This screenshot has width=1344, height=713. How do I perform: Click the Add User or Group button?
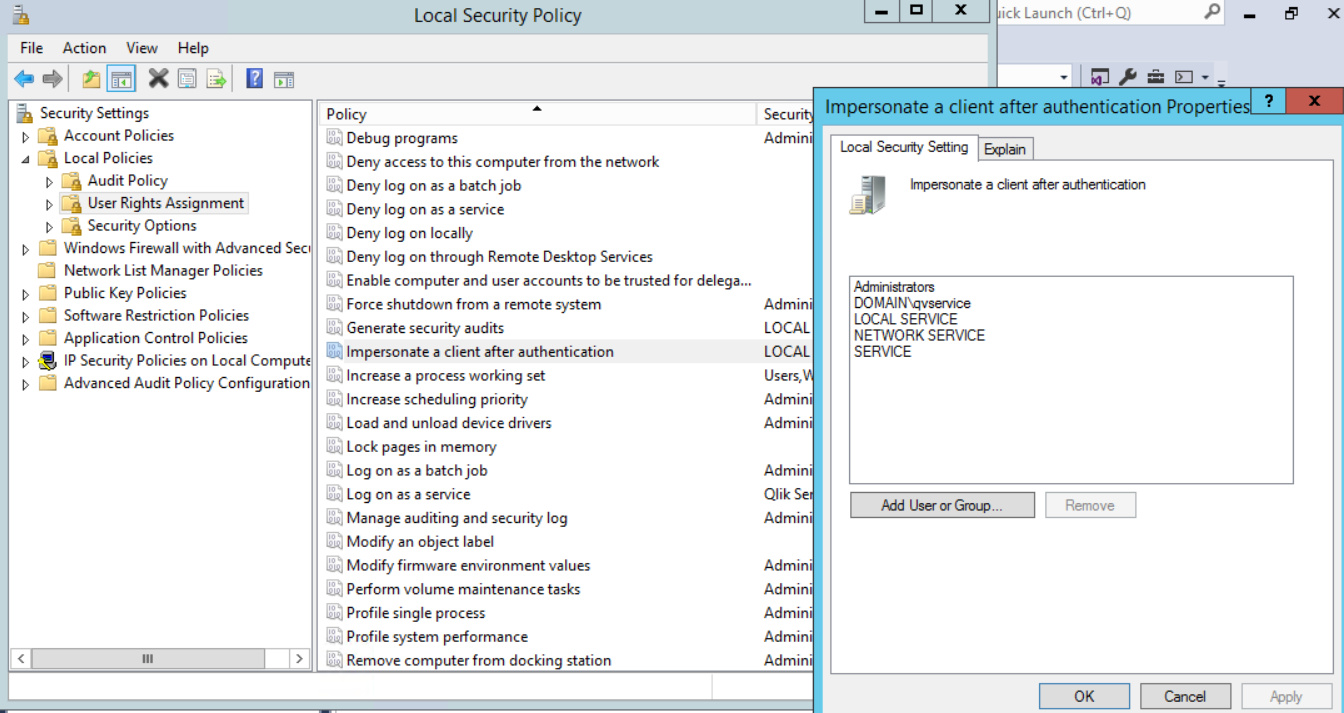click(x=941, y=505)
